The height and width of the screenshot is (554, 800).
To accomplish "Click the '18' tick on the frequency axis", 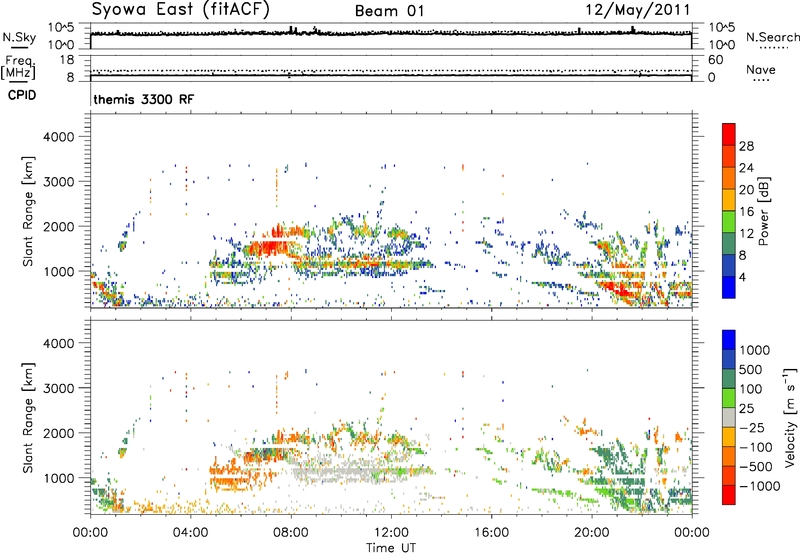I will (x=67, y=60).
